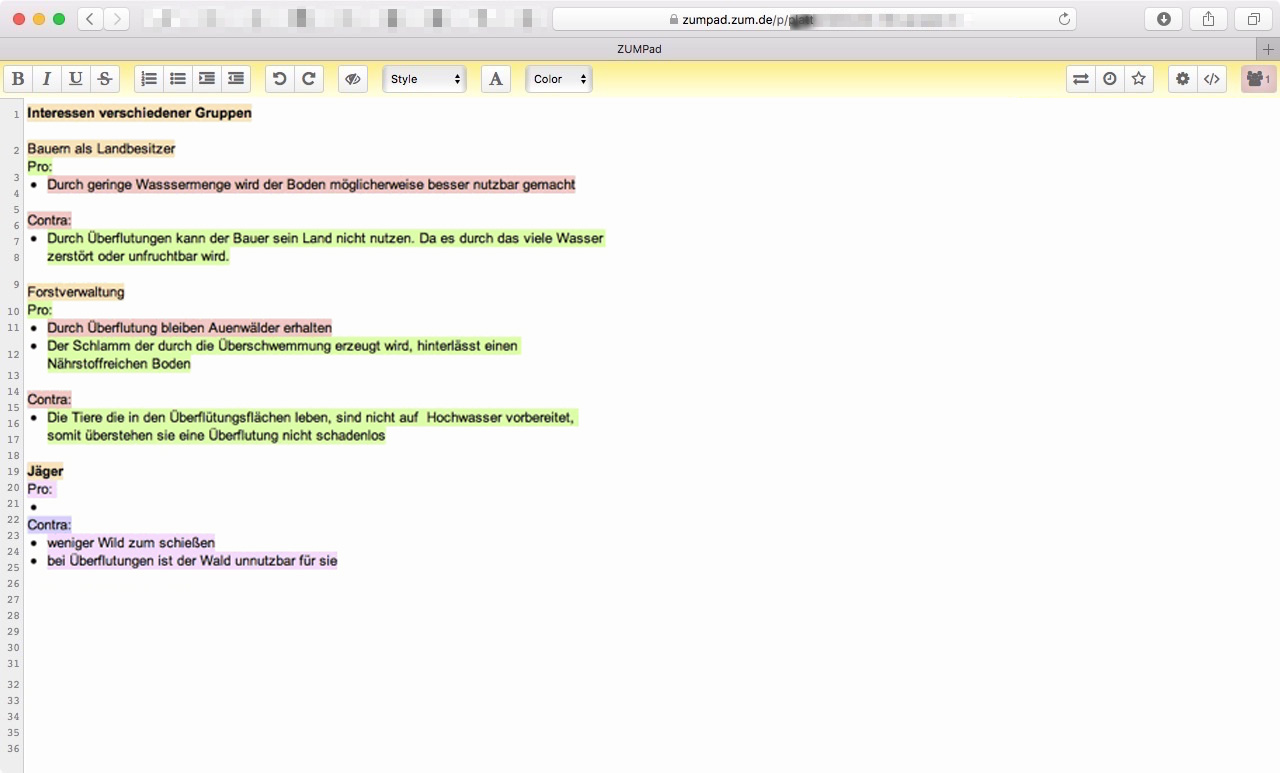Clear authorship colors with eye icon
Viewport: 1280px width, 773px height.
pos(353,79)
